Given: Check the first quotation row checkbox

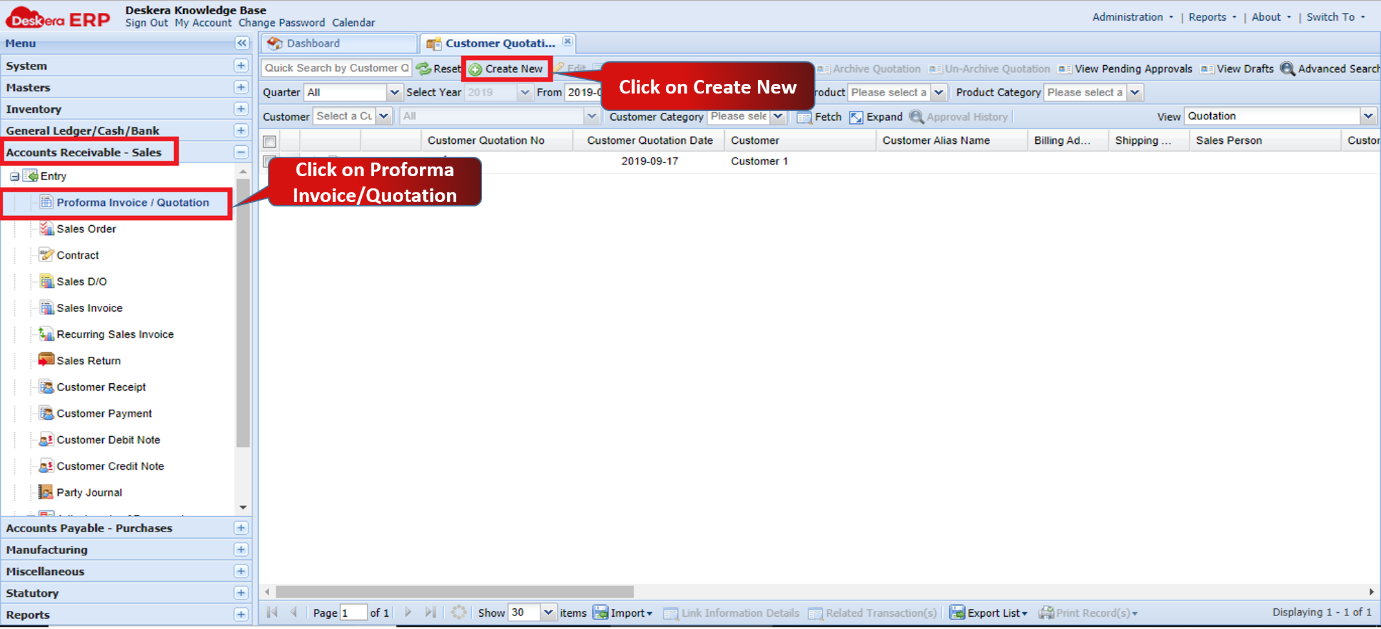Looking at the screenshot, I should 269,161.
